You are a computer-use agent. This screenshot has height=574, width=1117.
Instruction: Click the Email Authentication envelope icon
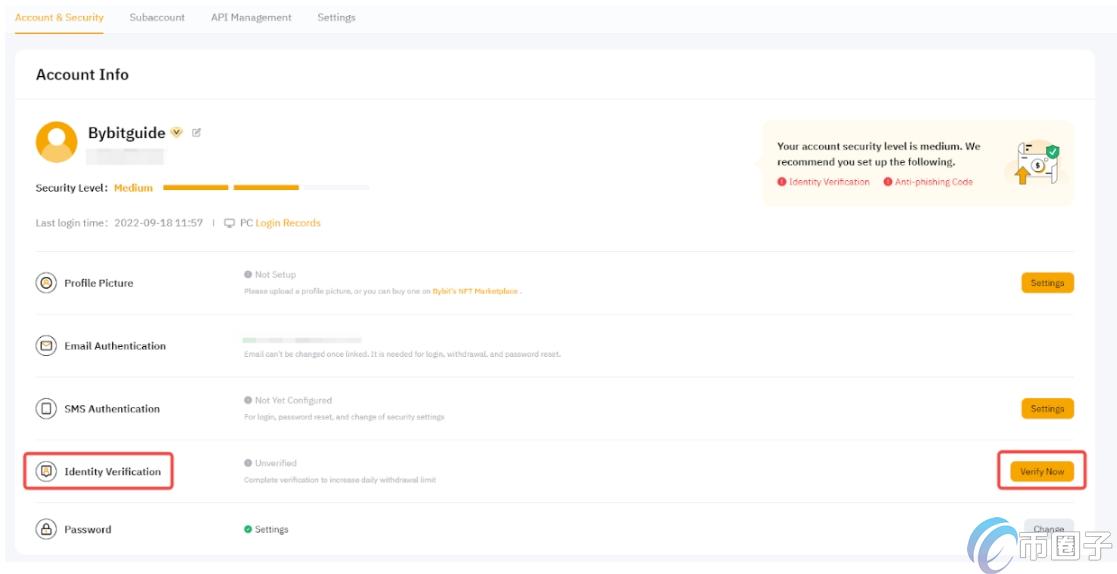pyautogui.click(x=46, y=346)
